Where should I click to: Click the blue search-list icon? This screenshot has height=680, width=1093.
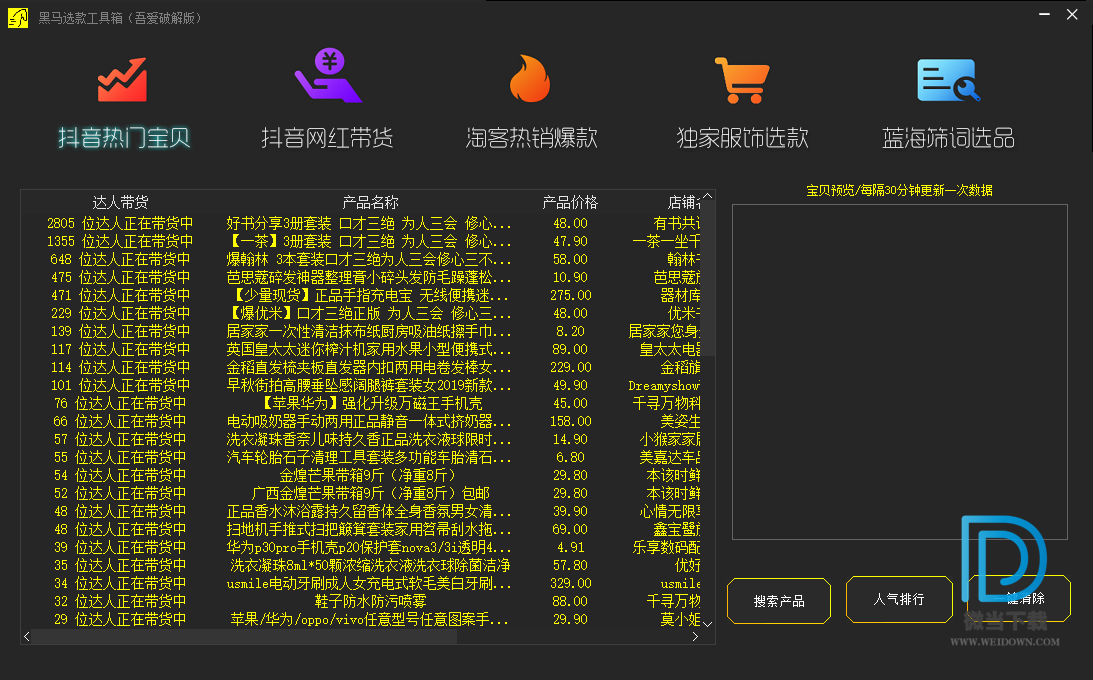tap(948, 80)
